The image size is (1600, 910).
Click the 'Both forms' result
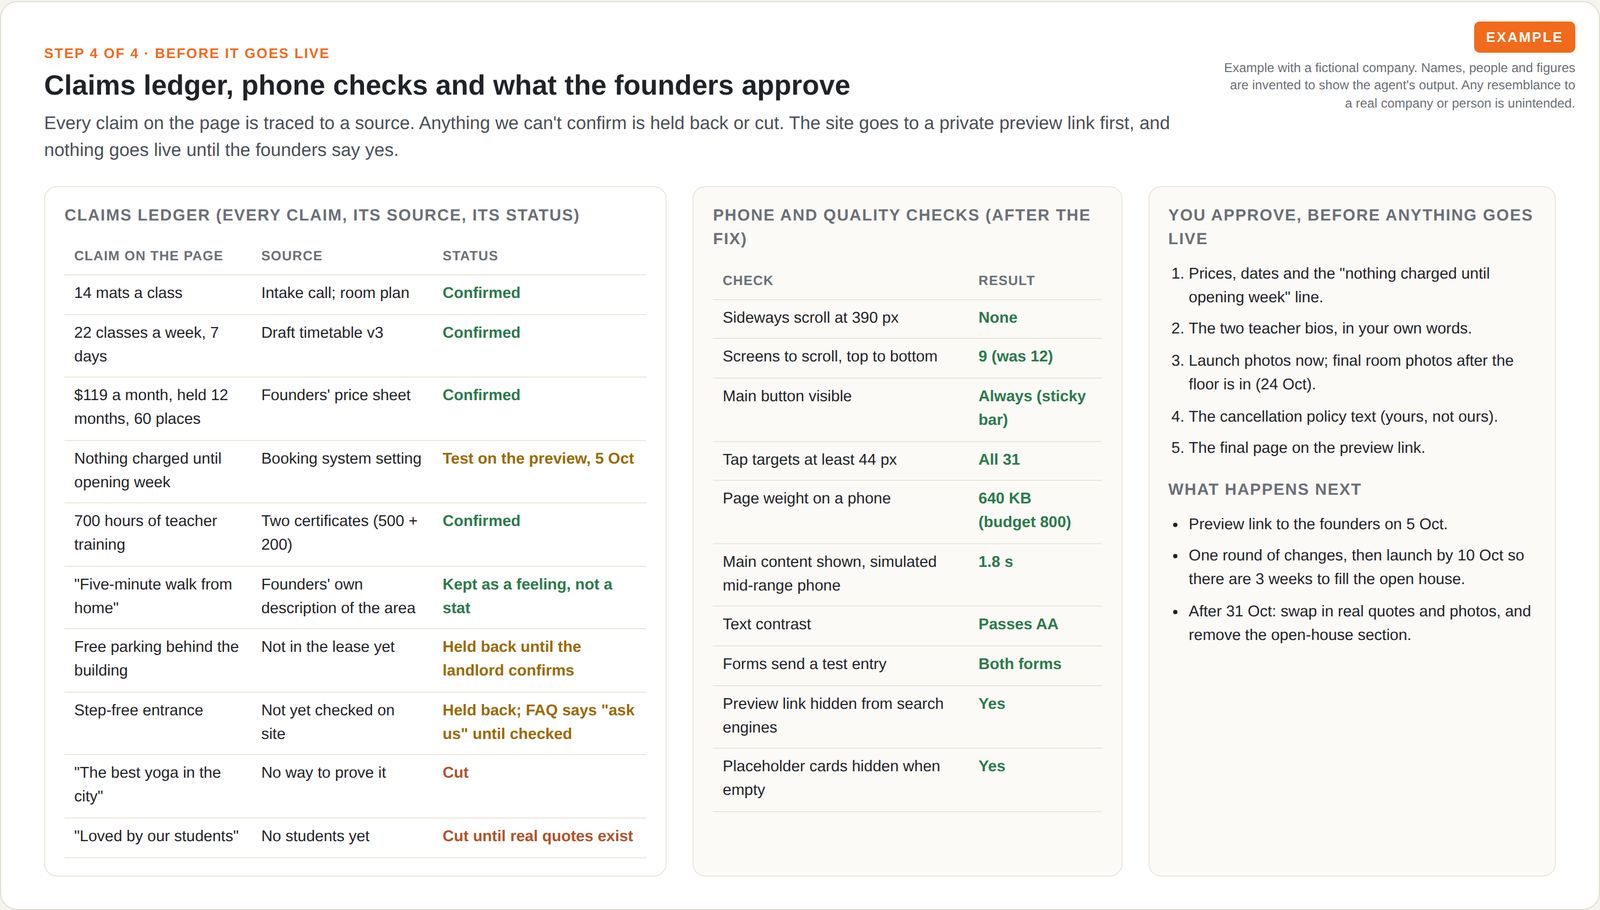coord(1020,664)
